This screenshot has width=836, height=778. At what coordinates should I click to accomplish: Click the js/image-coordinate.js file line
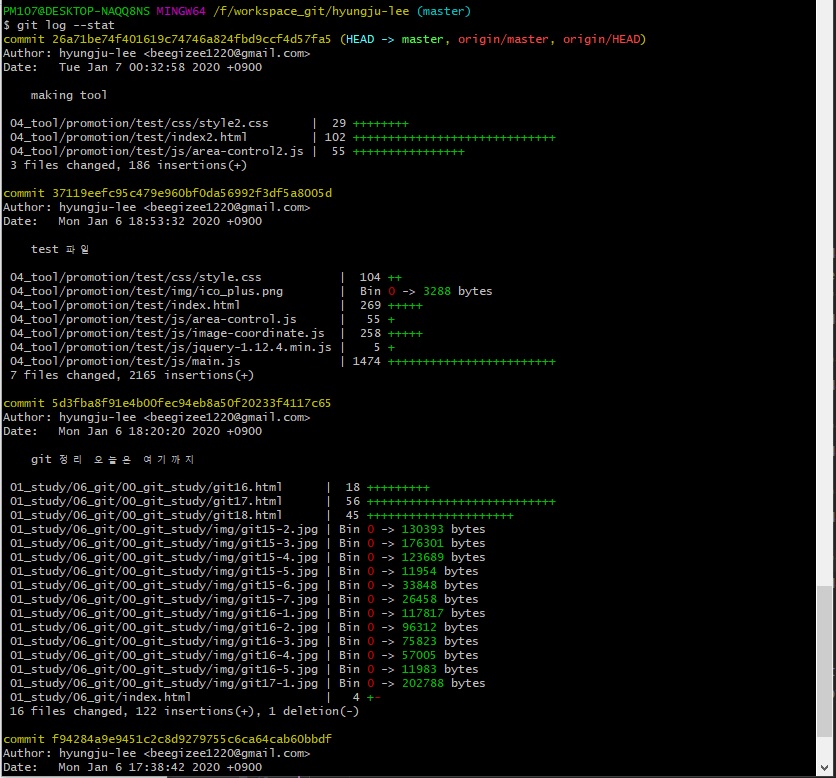(167, 333)
